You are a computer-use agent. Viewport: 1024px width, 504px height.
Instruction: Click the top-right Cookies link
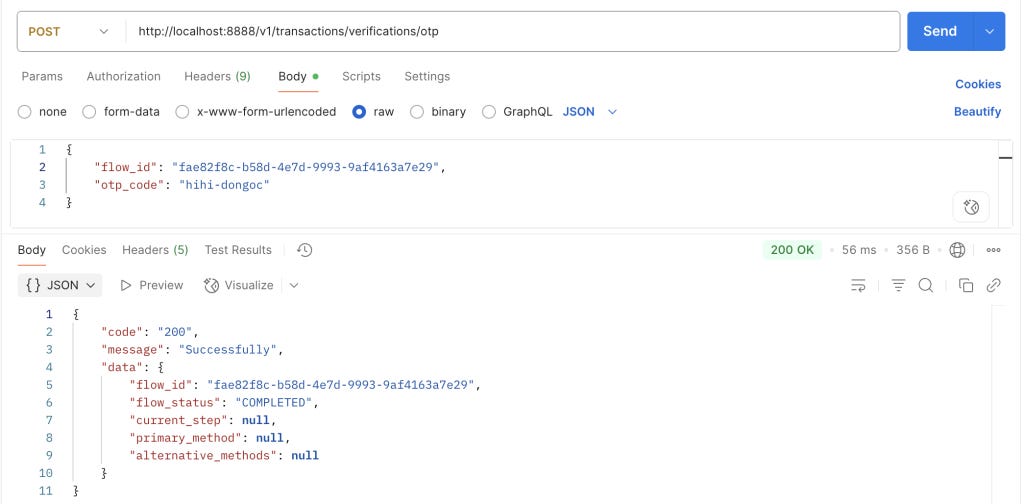[x=978, y=84]
